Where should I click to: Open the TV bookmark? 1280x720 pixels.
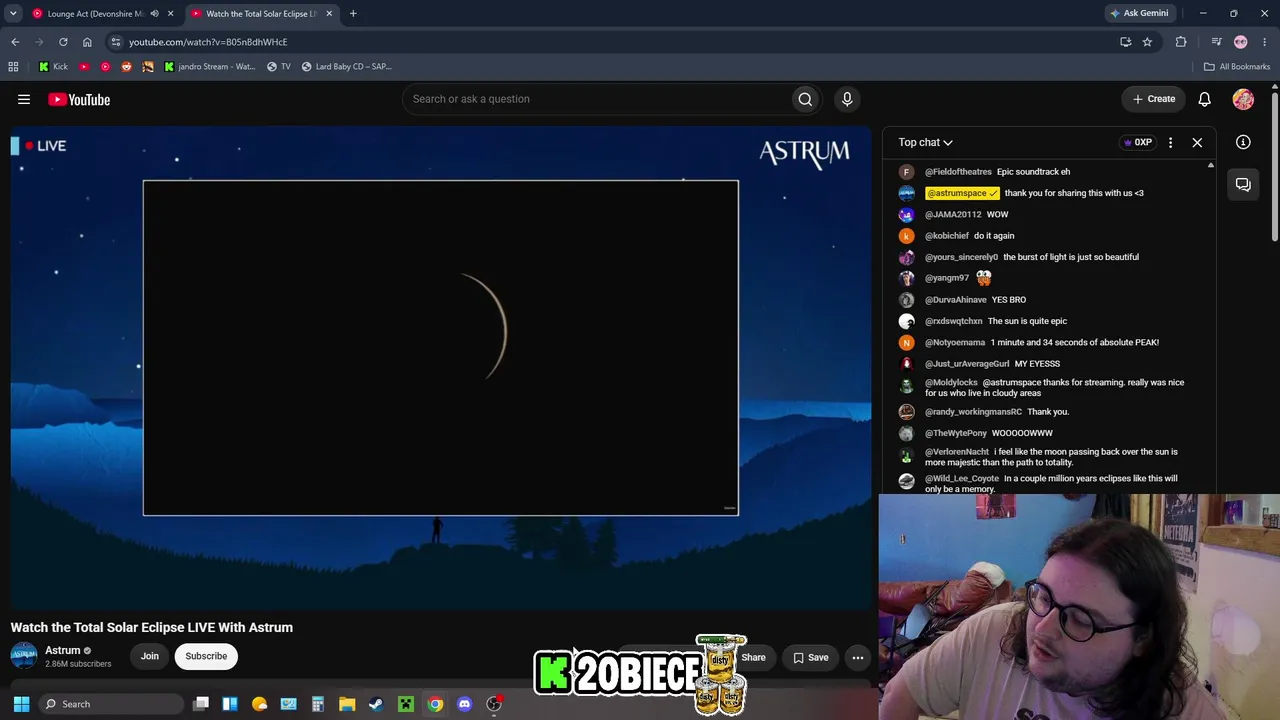tap(279, 67)
